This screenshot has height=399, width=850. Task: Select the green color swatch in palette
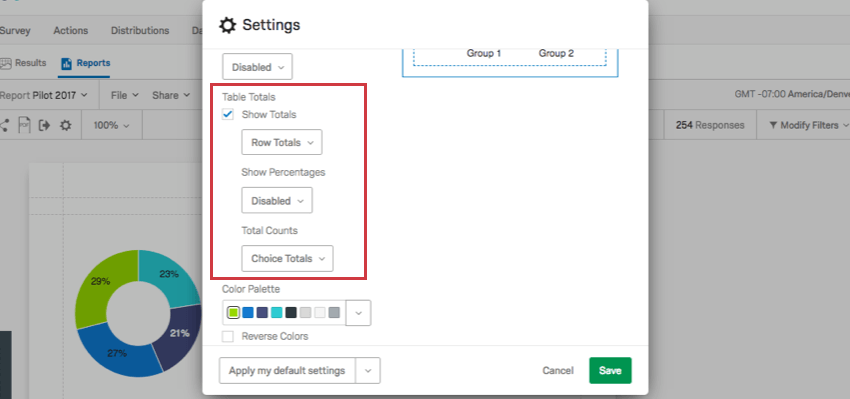pyautogui.click(x=233, y=313)
